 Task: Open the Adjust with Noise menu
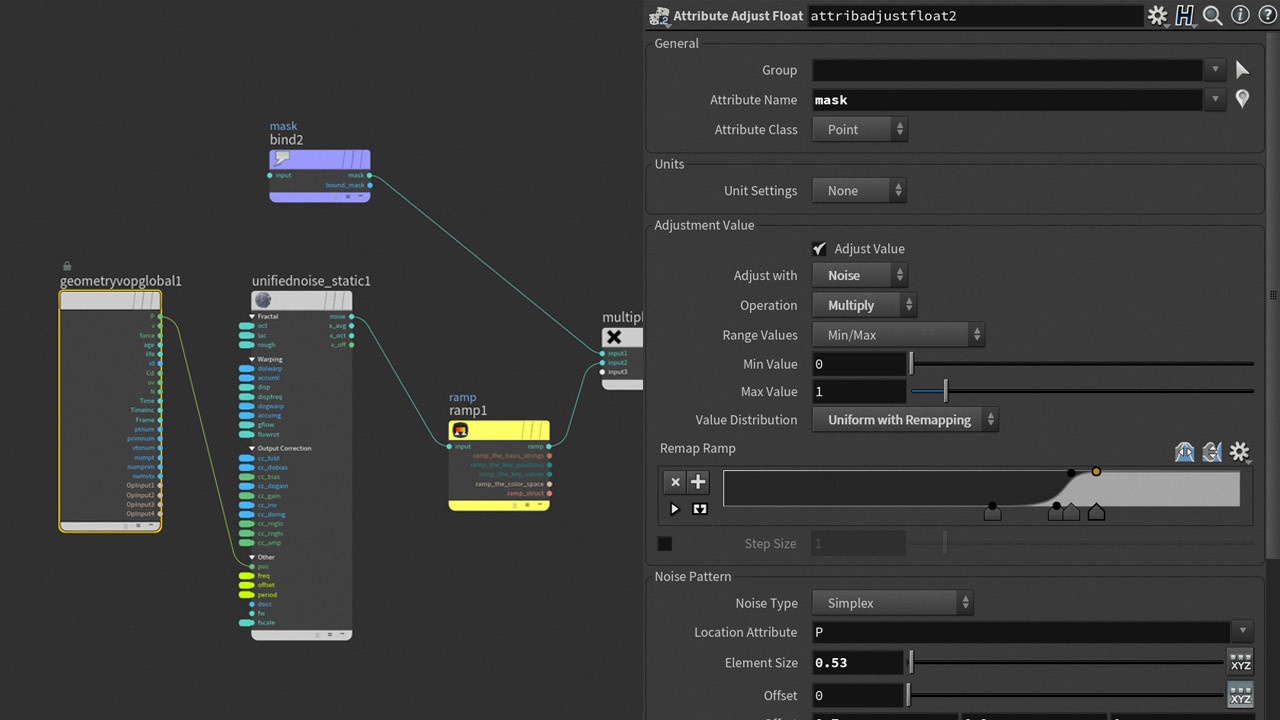click(x=860, y=275)
